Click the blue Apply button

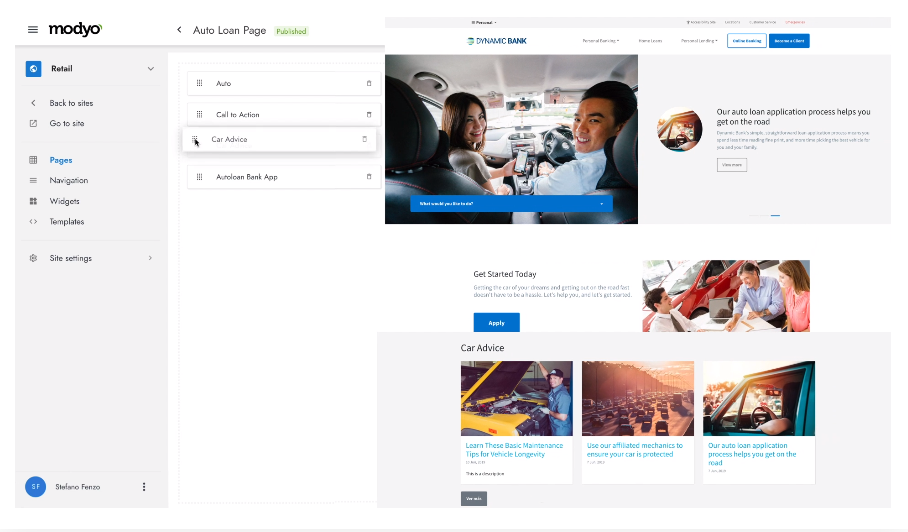[496, 323]
